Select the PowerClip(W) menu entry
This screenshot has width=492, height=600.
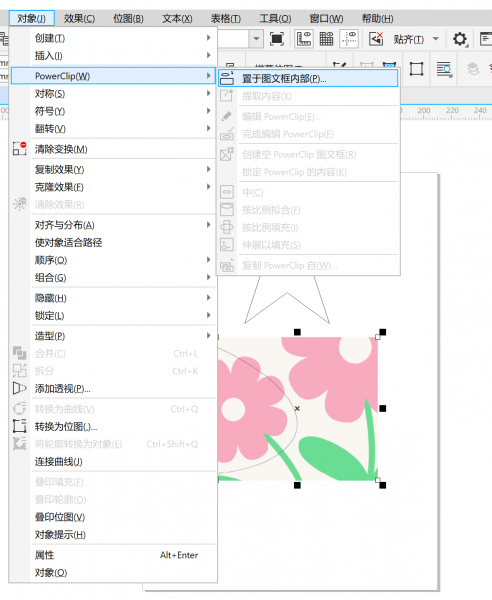pyautogui.click(x=114, y=76)
